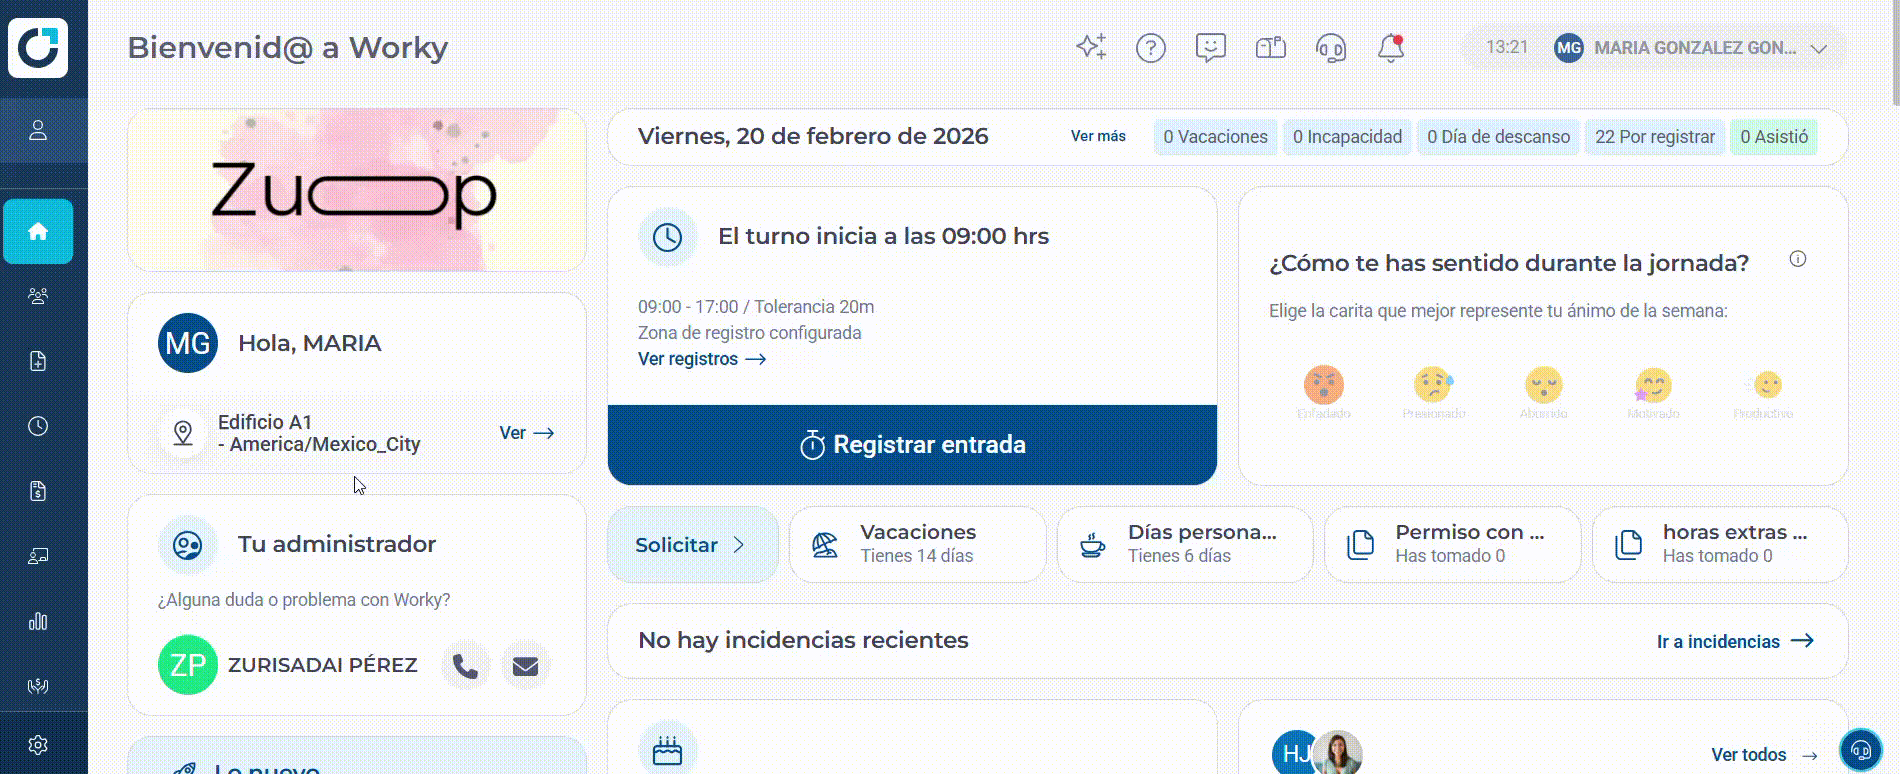
Task: Open the clock attendance icon in sidebar
Action: tap(38, 426)
